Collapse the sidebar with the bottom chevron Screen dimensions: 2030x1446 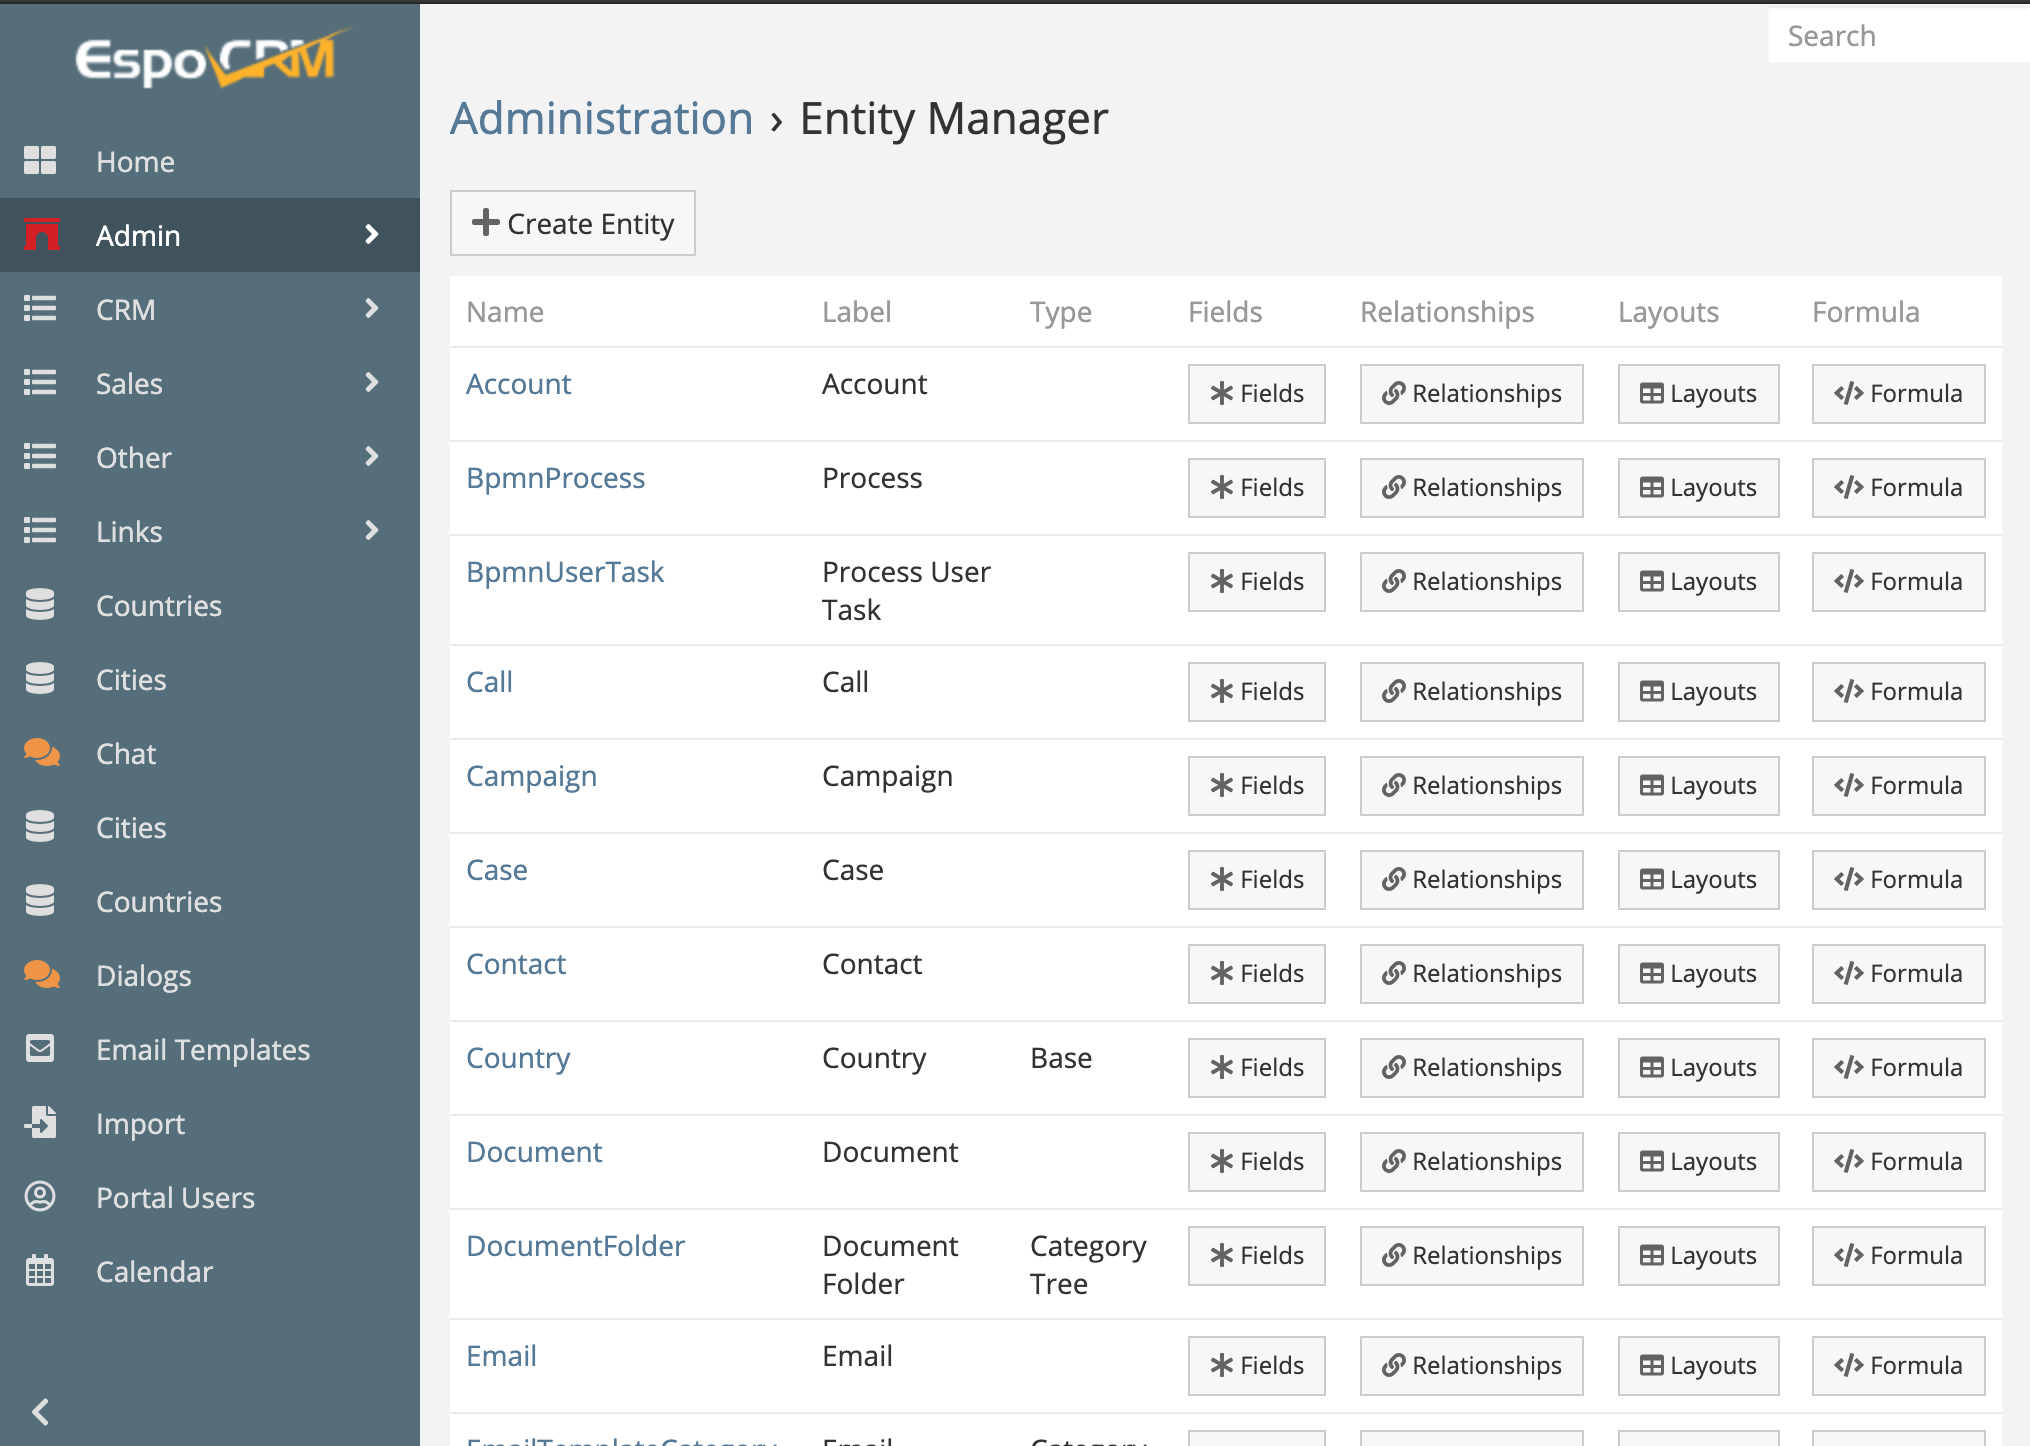(40, 1412)
